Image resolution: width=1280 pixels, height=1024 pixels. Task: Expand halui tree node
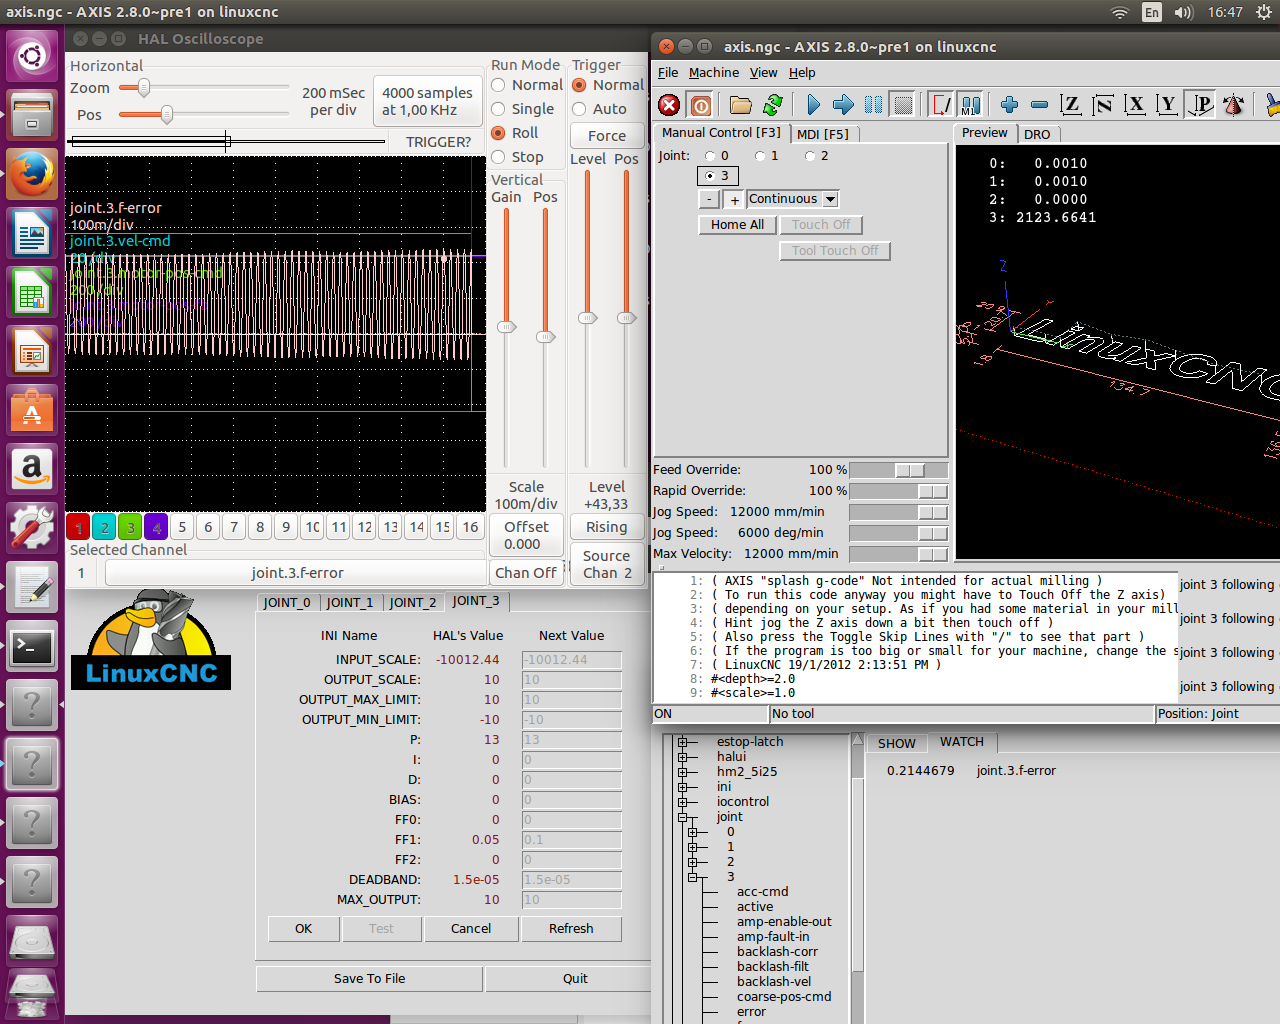(x=683, y=757)
